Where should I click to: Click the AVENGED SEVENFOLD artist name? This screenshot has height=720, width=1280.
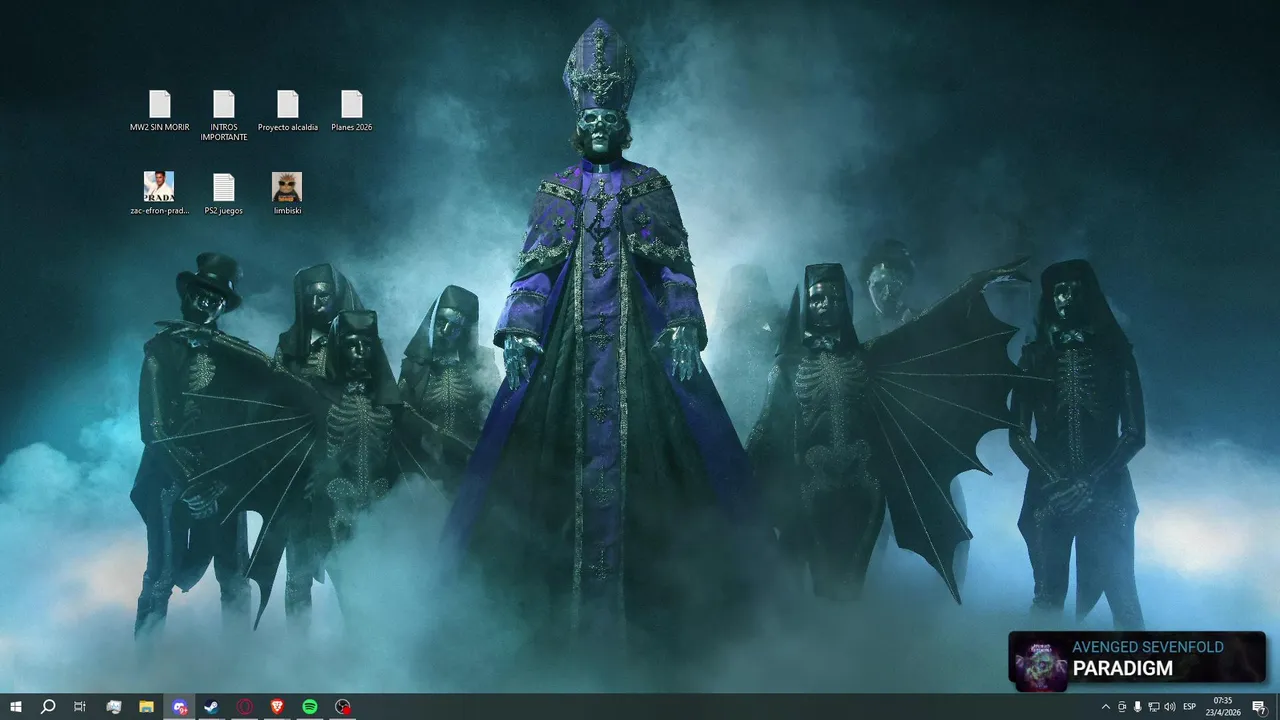tap(1148, 647)
